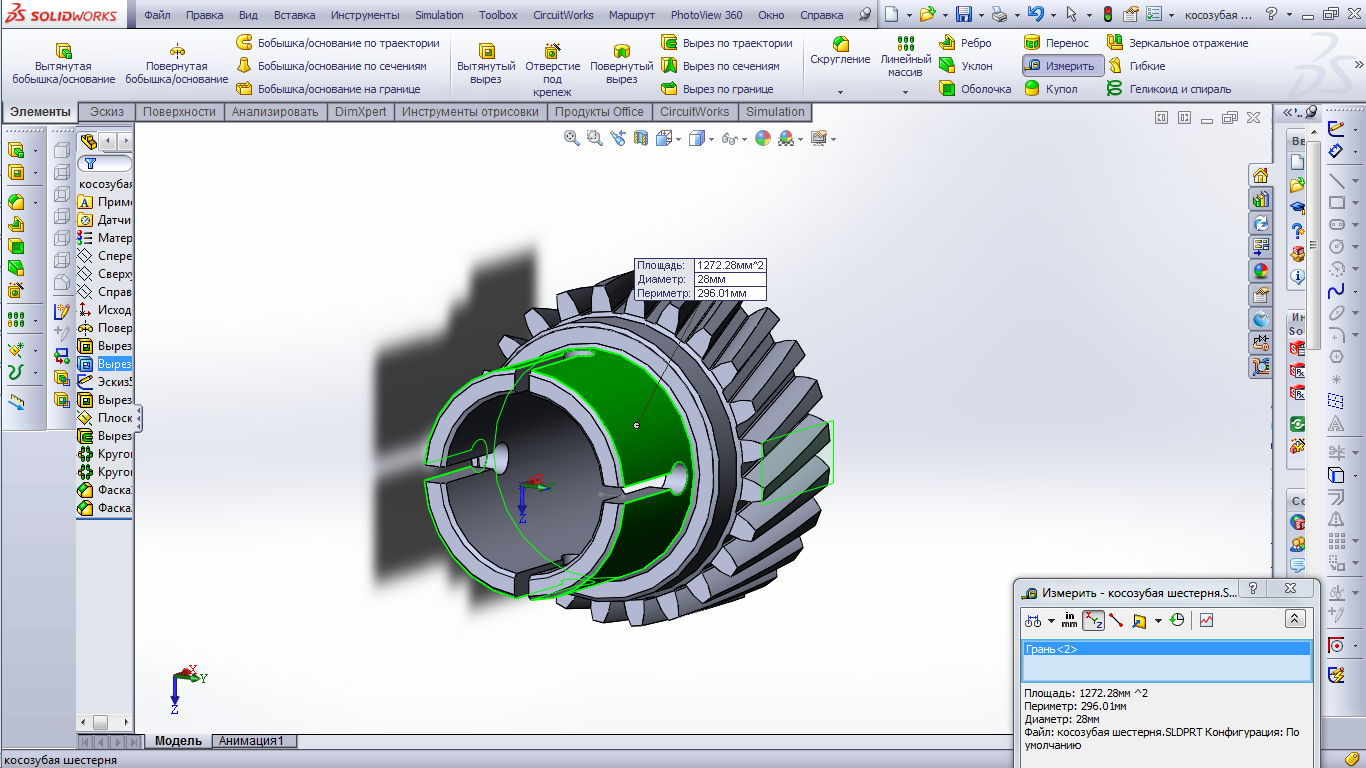
Task: Click the feature tree filter field
Action: click(106, 163)
